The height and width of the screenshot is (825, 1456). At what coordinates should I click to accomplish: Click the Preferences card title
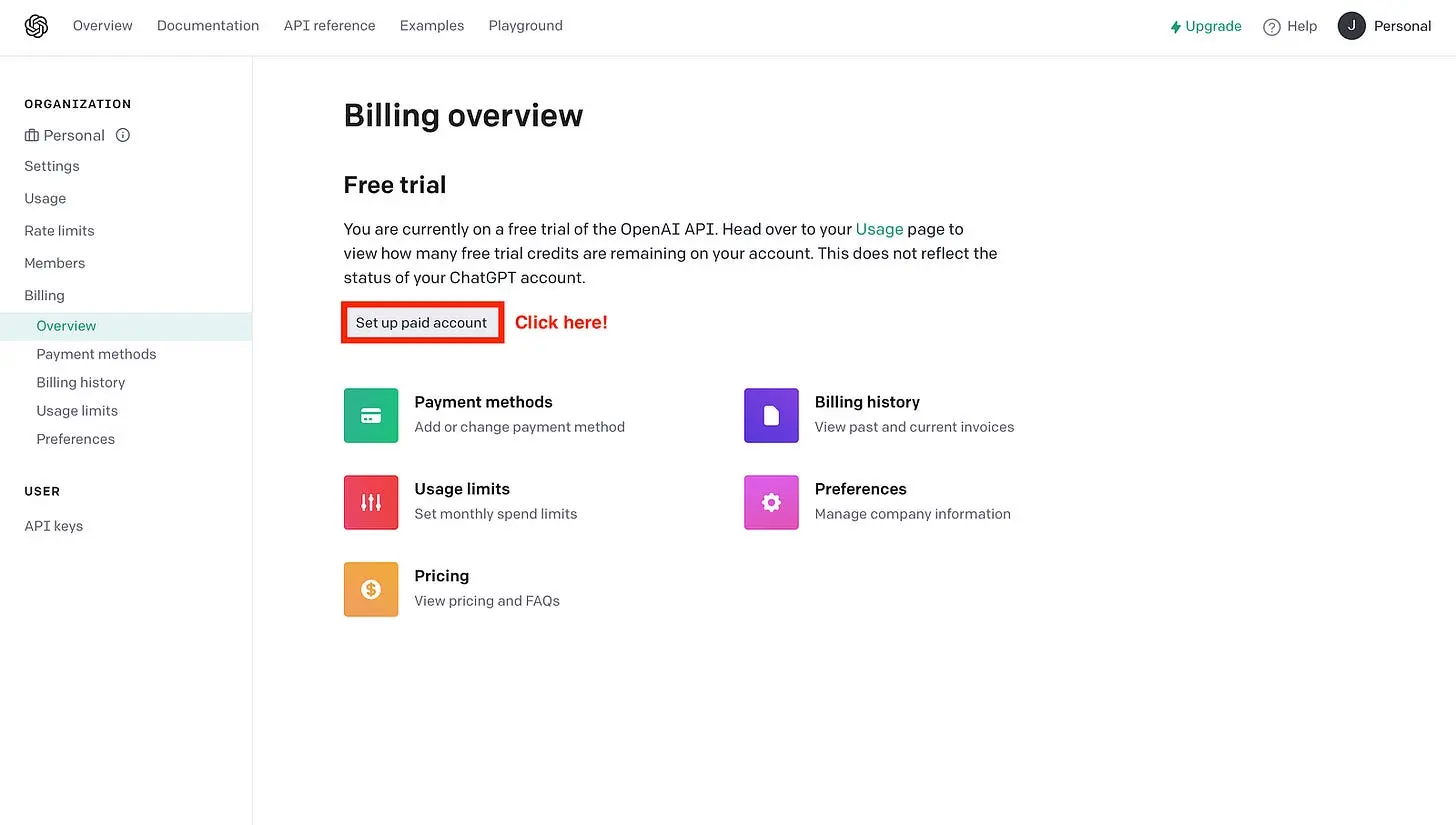(x=861, y=489)
